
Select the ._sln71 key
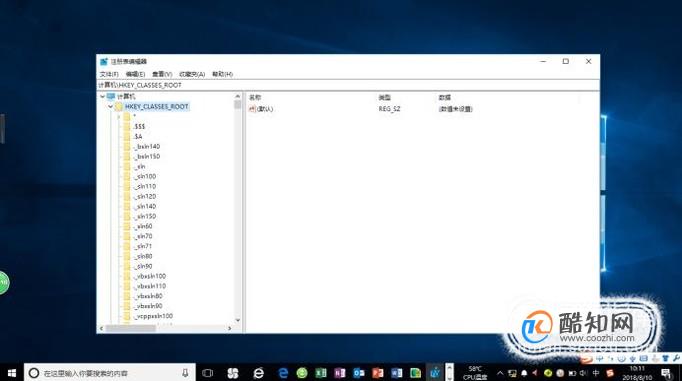point(143,247)
